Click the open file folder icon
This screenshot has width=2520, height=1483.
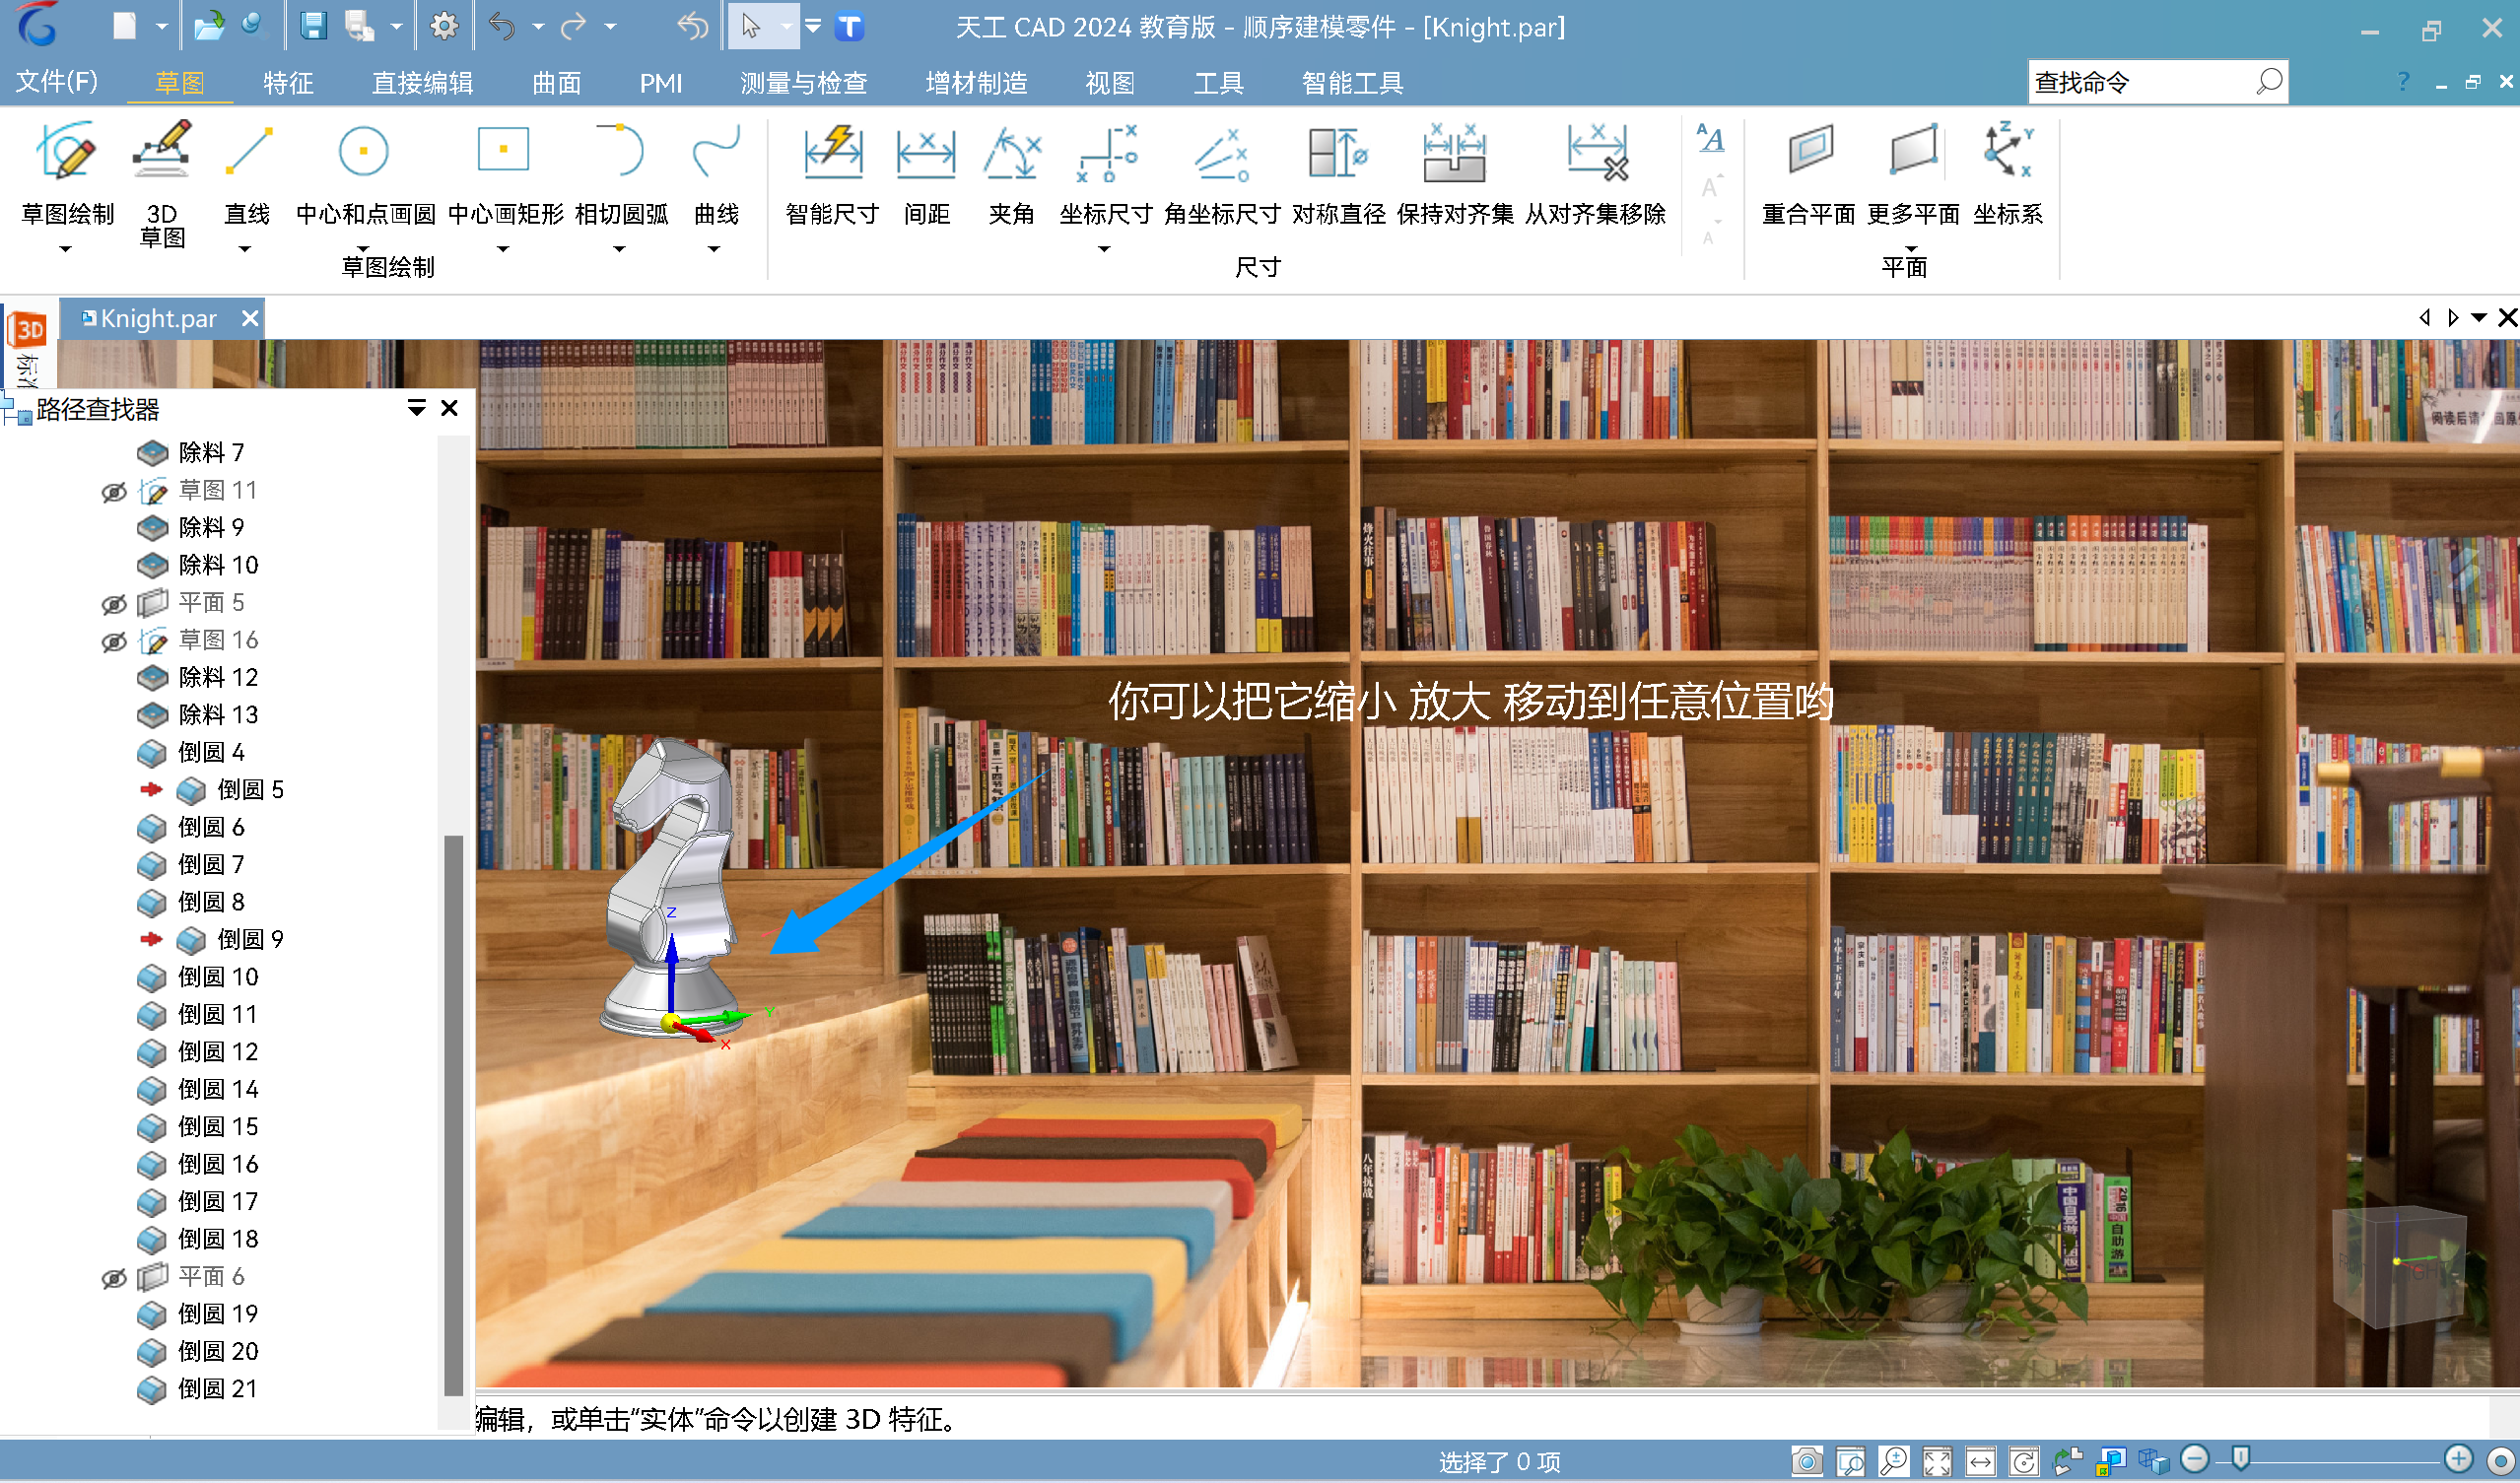coord(209,26)
